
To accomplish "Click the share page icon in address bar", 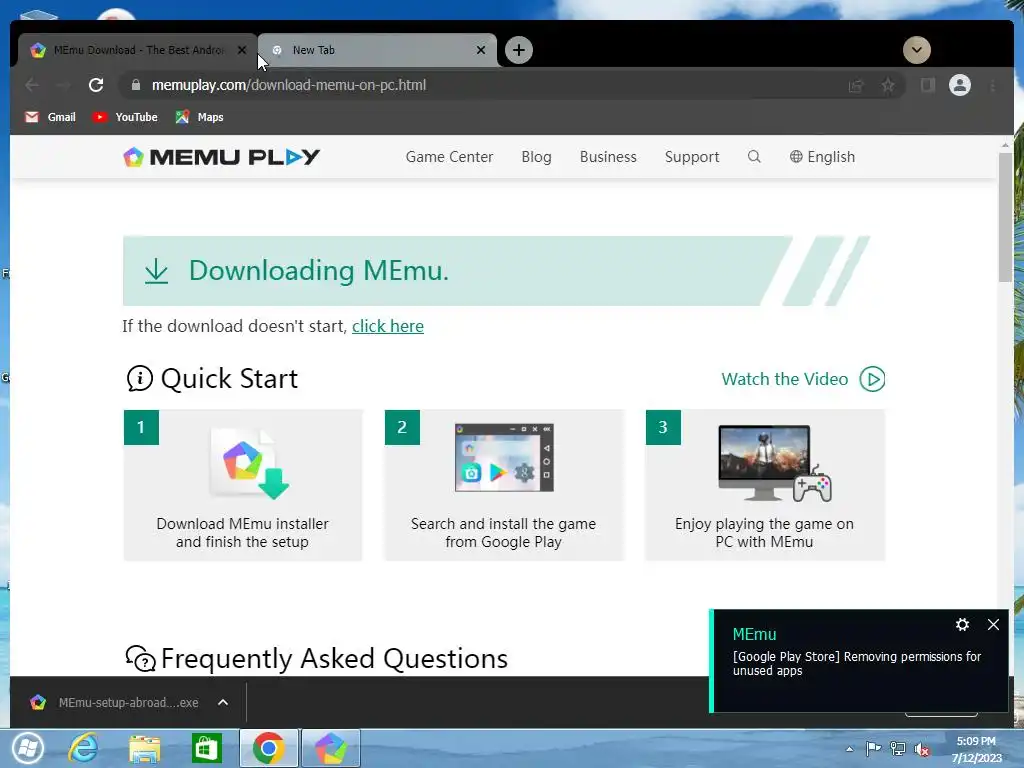I will (x=856, y=86).
